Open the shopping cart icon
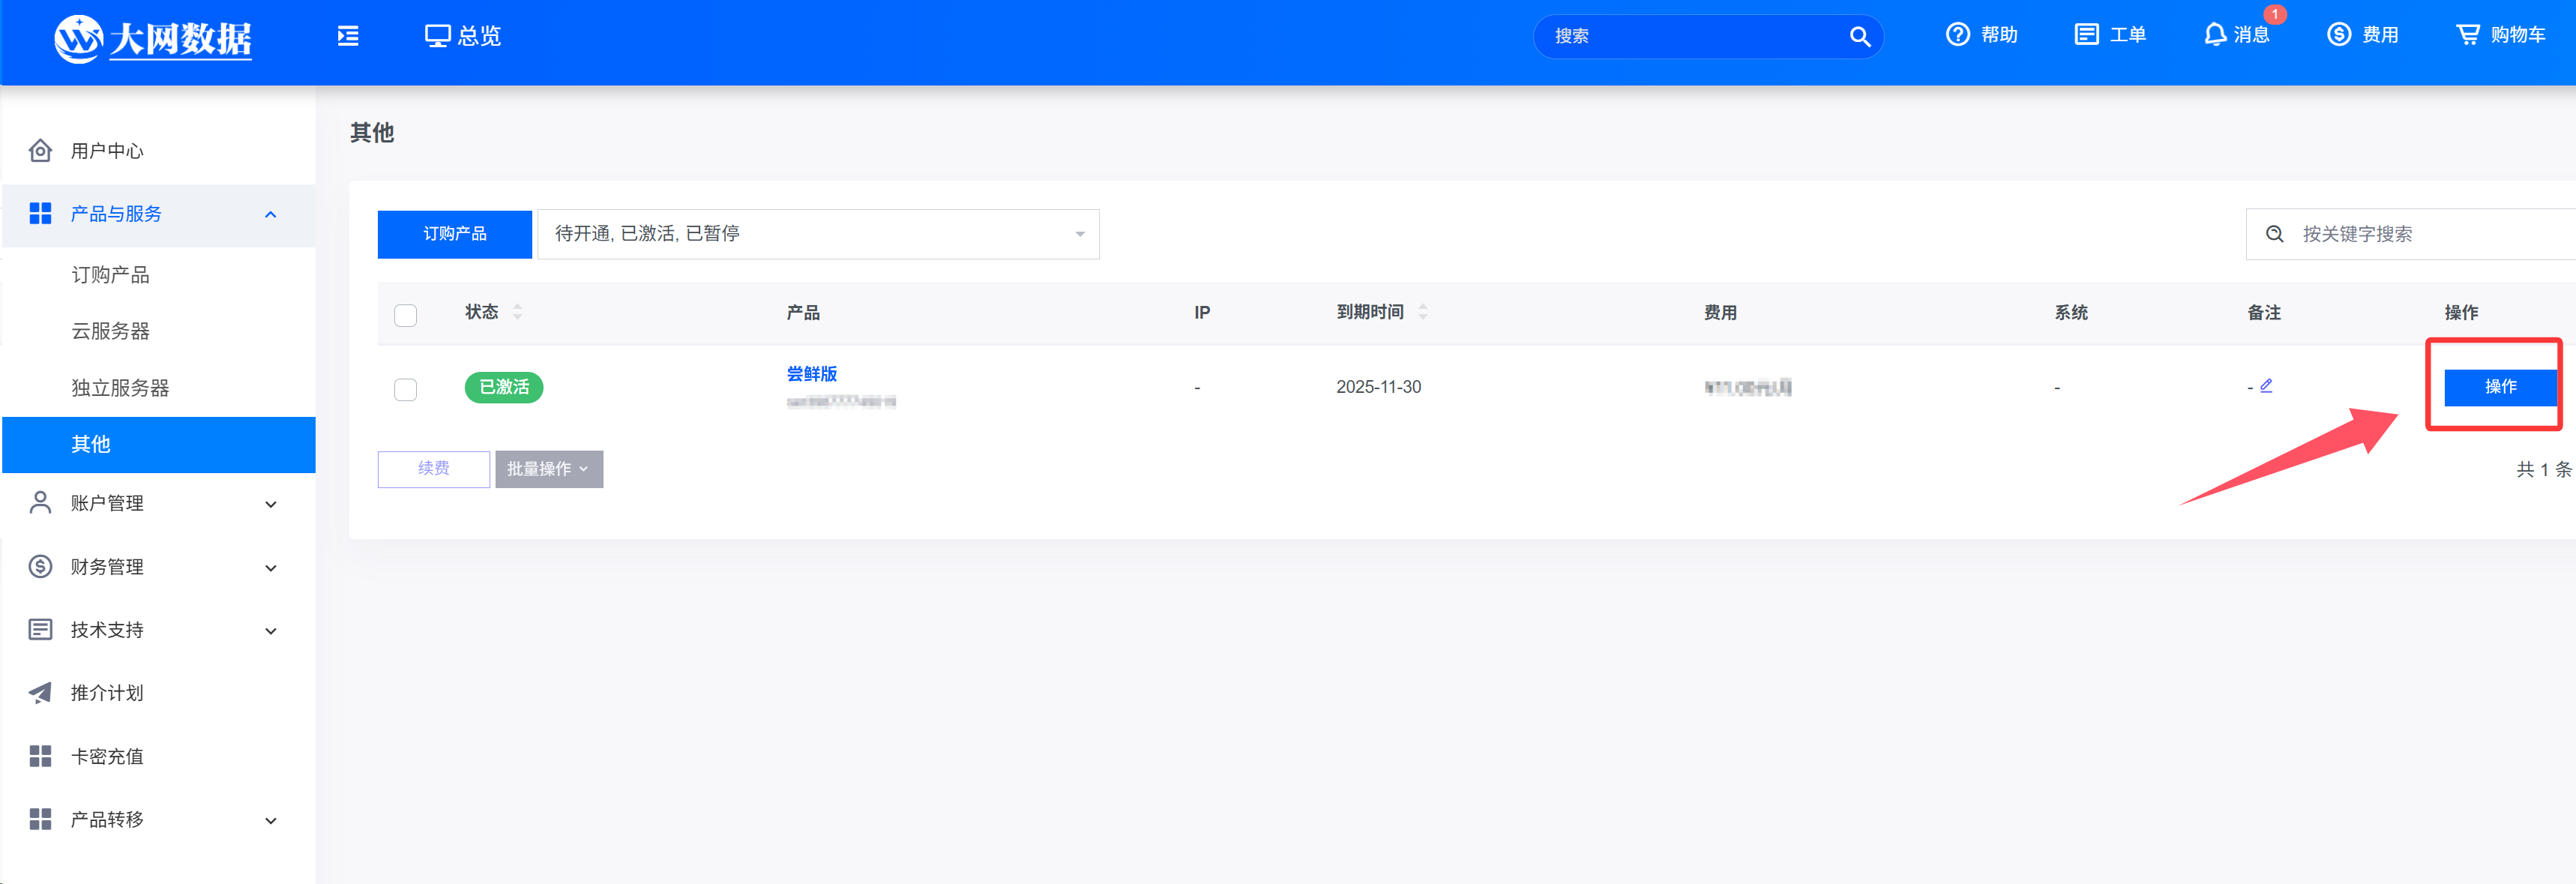This screenshot has width=2576, height=884. pos(2467,35)
